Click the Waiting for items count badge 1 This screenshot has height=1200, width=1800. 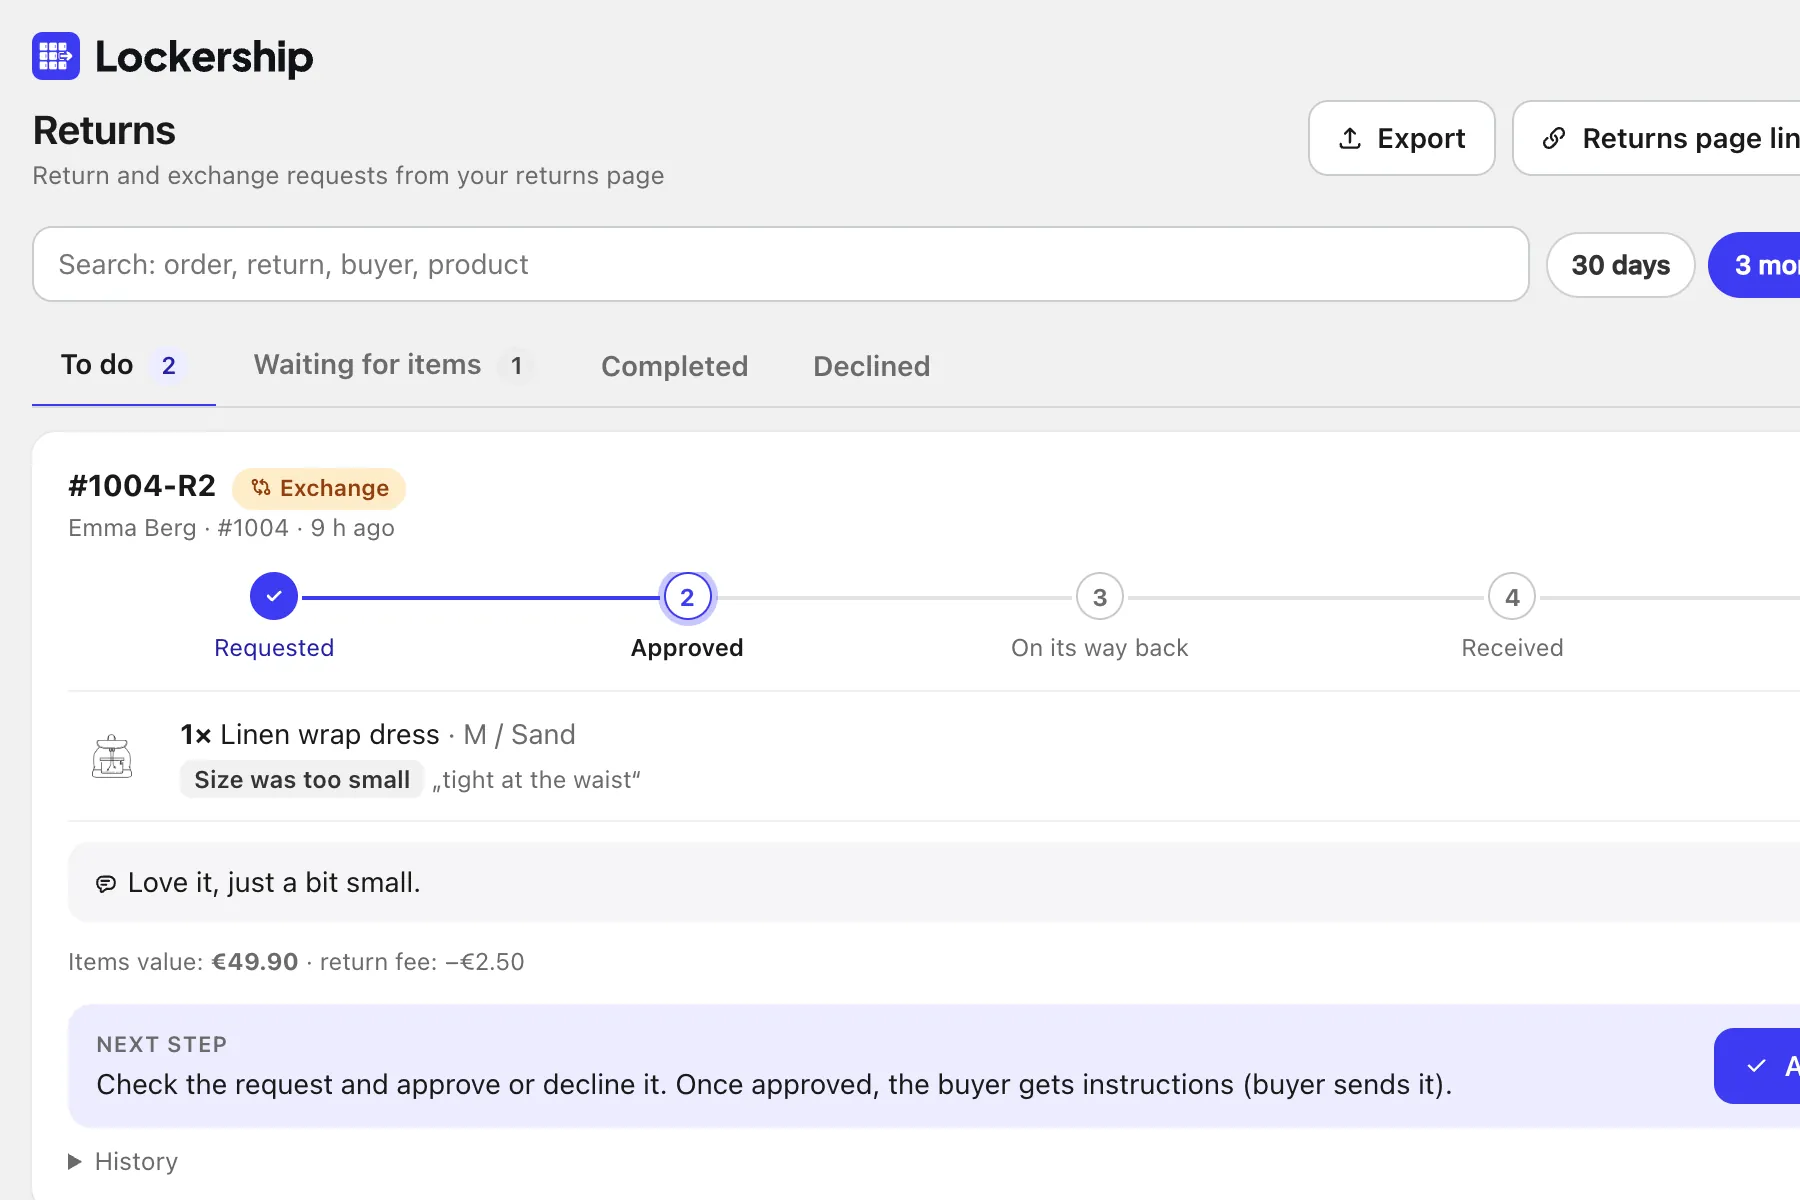click(517, 366)
